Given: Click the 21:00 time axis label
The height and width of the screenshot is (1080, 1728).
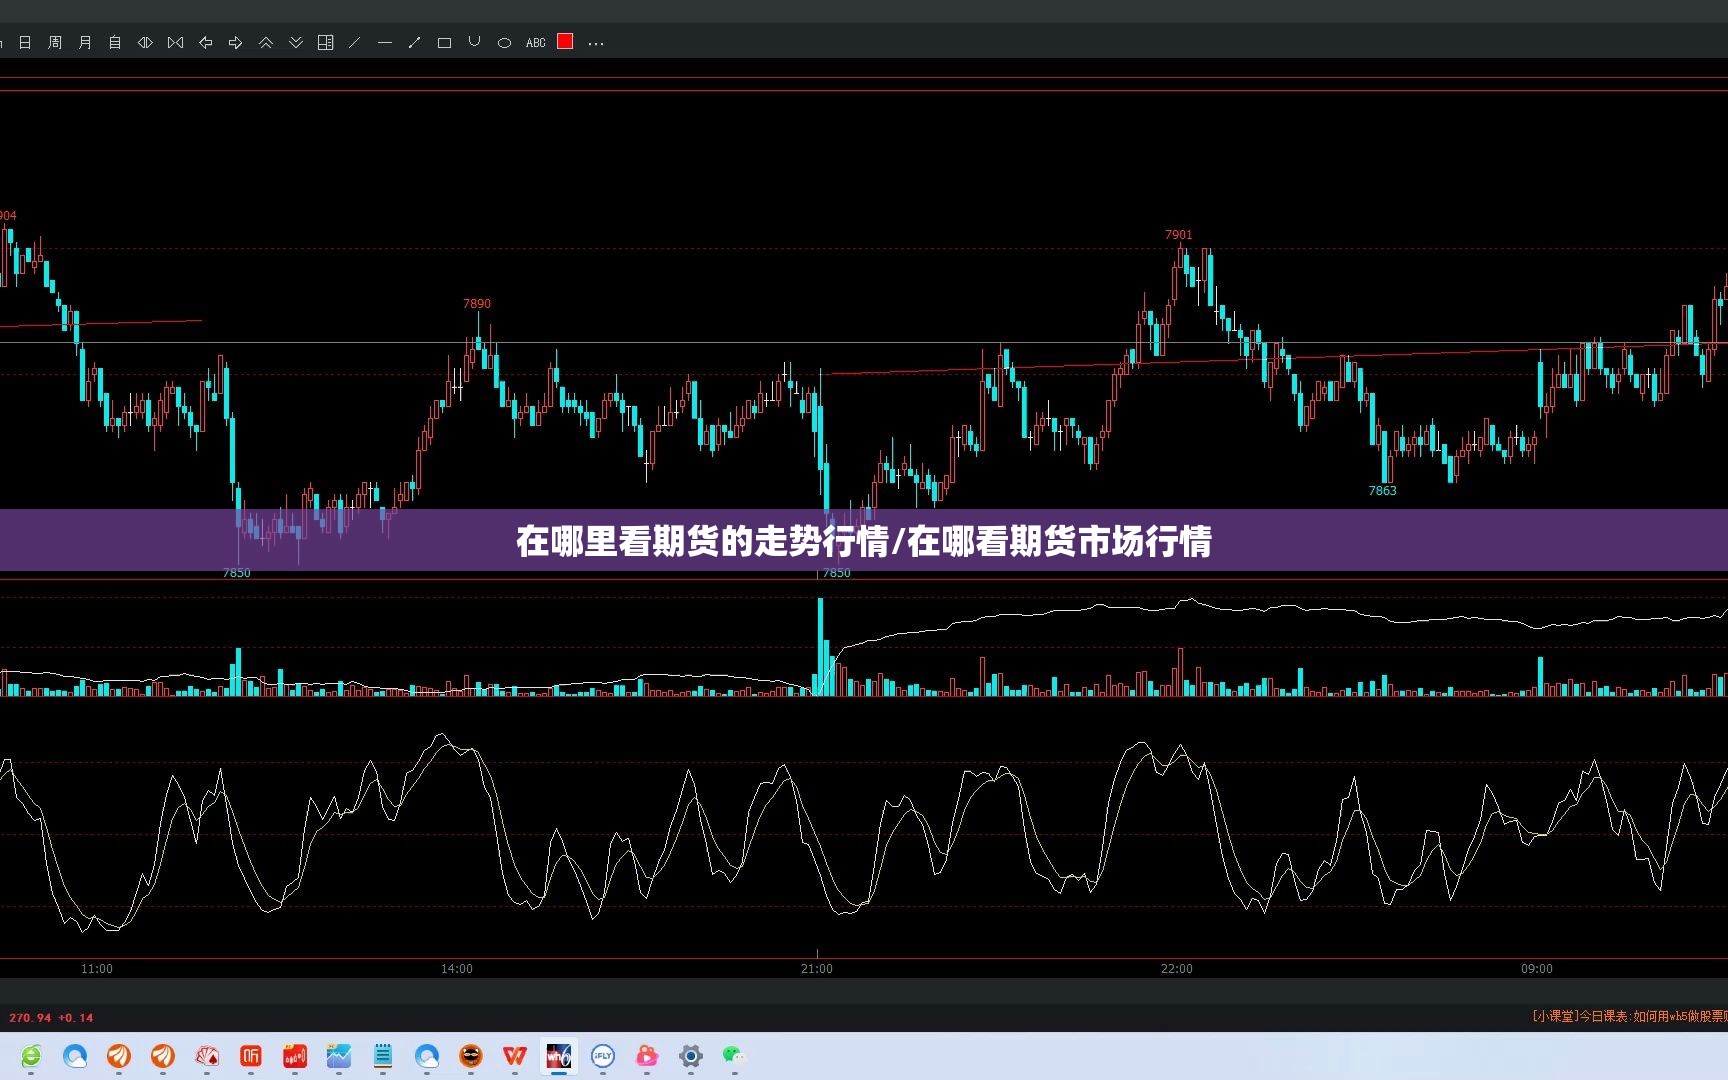Looking at the screenshot, I should (x=817, y=969).
